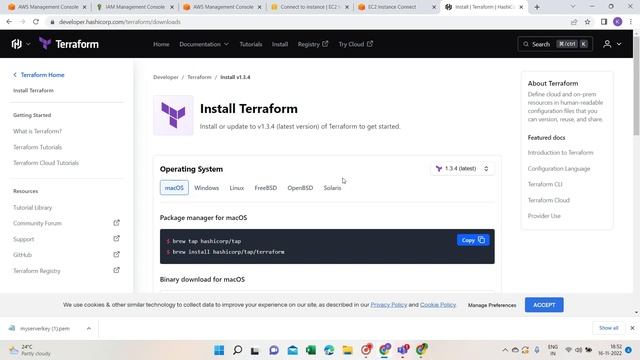Open the weather widget

(31, 350)
